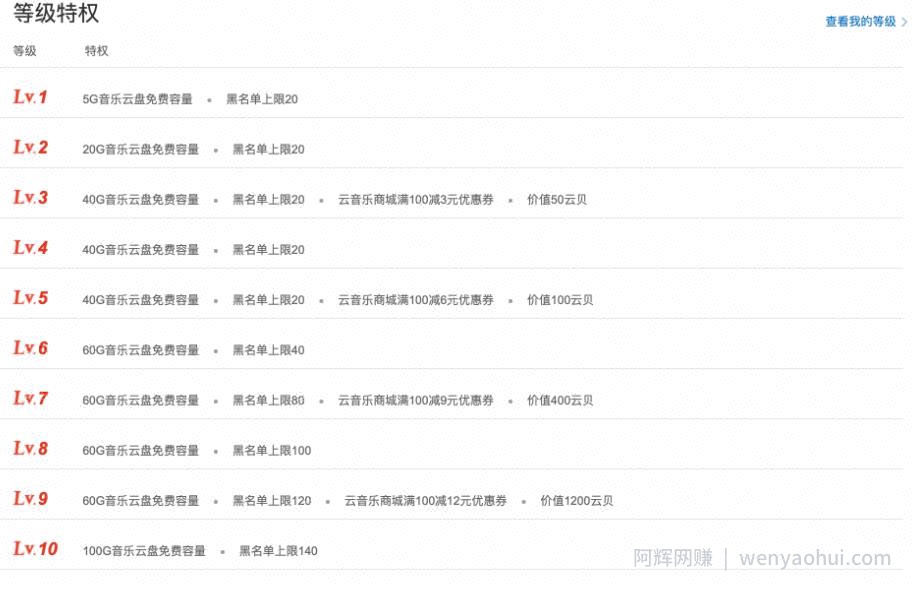Screen dimensions: 912x591
Task: Select the text 价值100云贝
Action: coord(560,300)
